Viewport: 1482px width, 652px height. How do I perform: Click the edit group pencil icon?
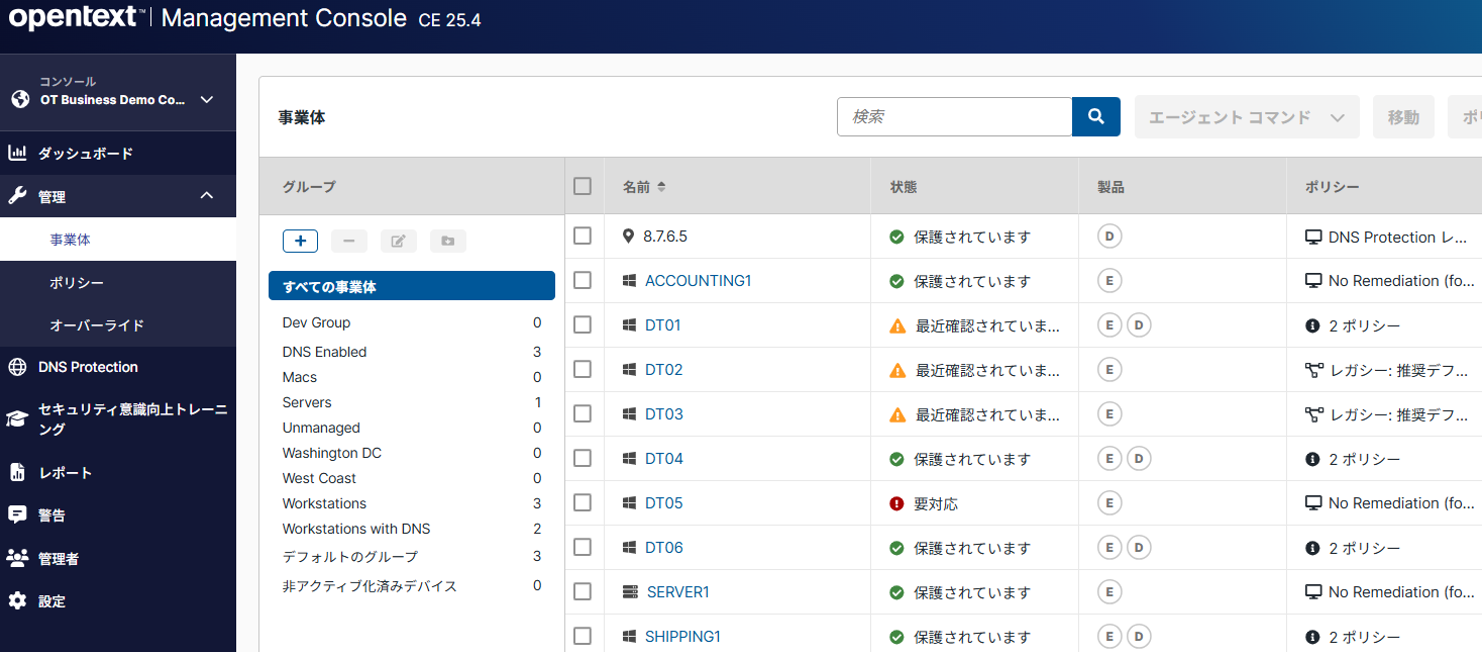point(398,241)
